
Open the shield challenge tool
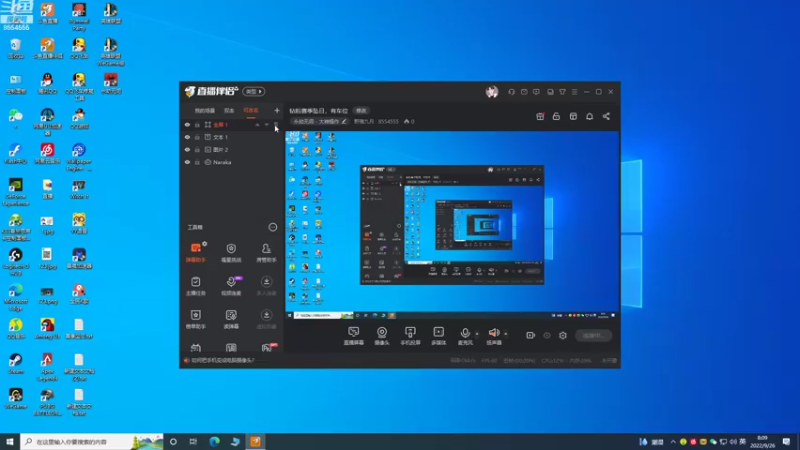[x=231, y=253]
